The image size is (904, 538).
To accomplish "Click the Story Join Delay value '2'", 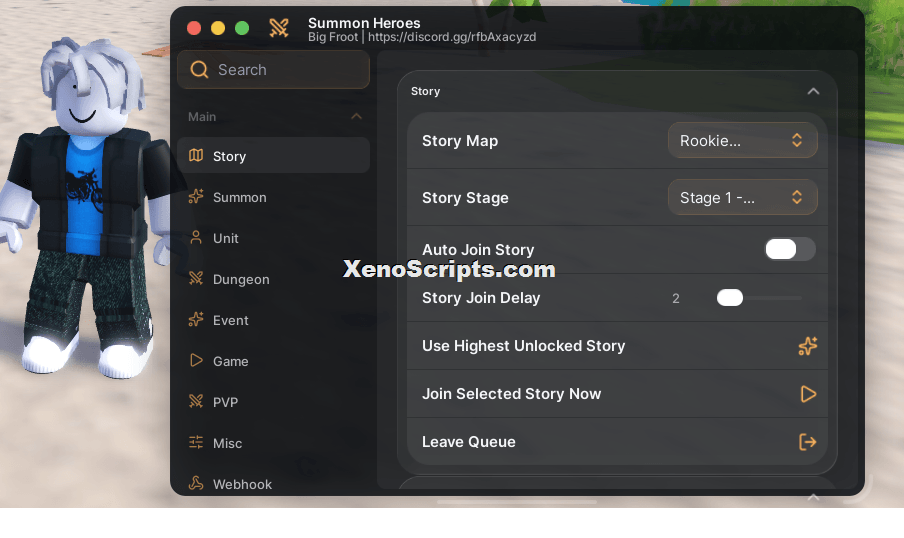I will (x=676, y=299).
